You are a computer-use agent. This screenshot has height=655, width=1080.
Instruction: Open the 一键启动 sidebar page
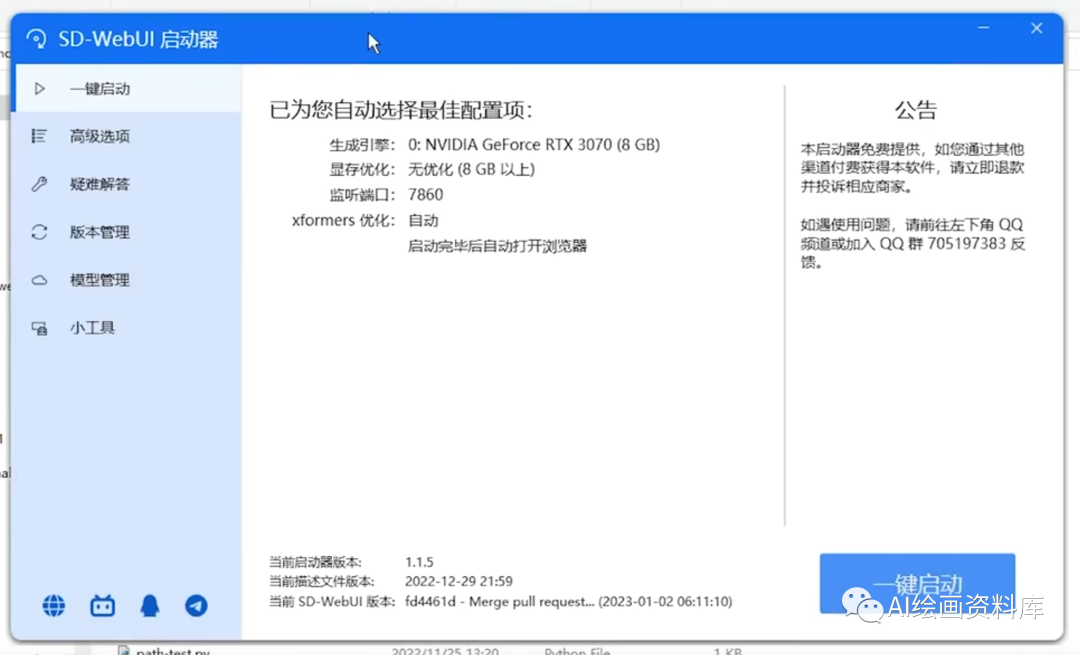tap(127, 89)
